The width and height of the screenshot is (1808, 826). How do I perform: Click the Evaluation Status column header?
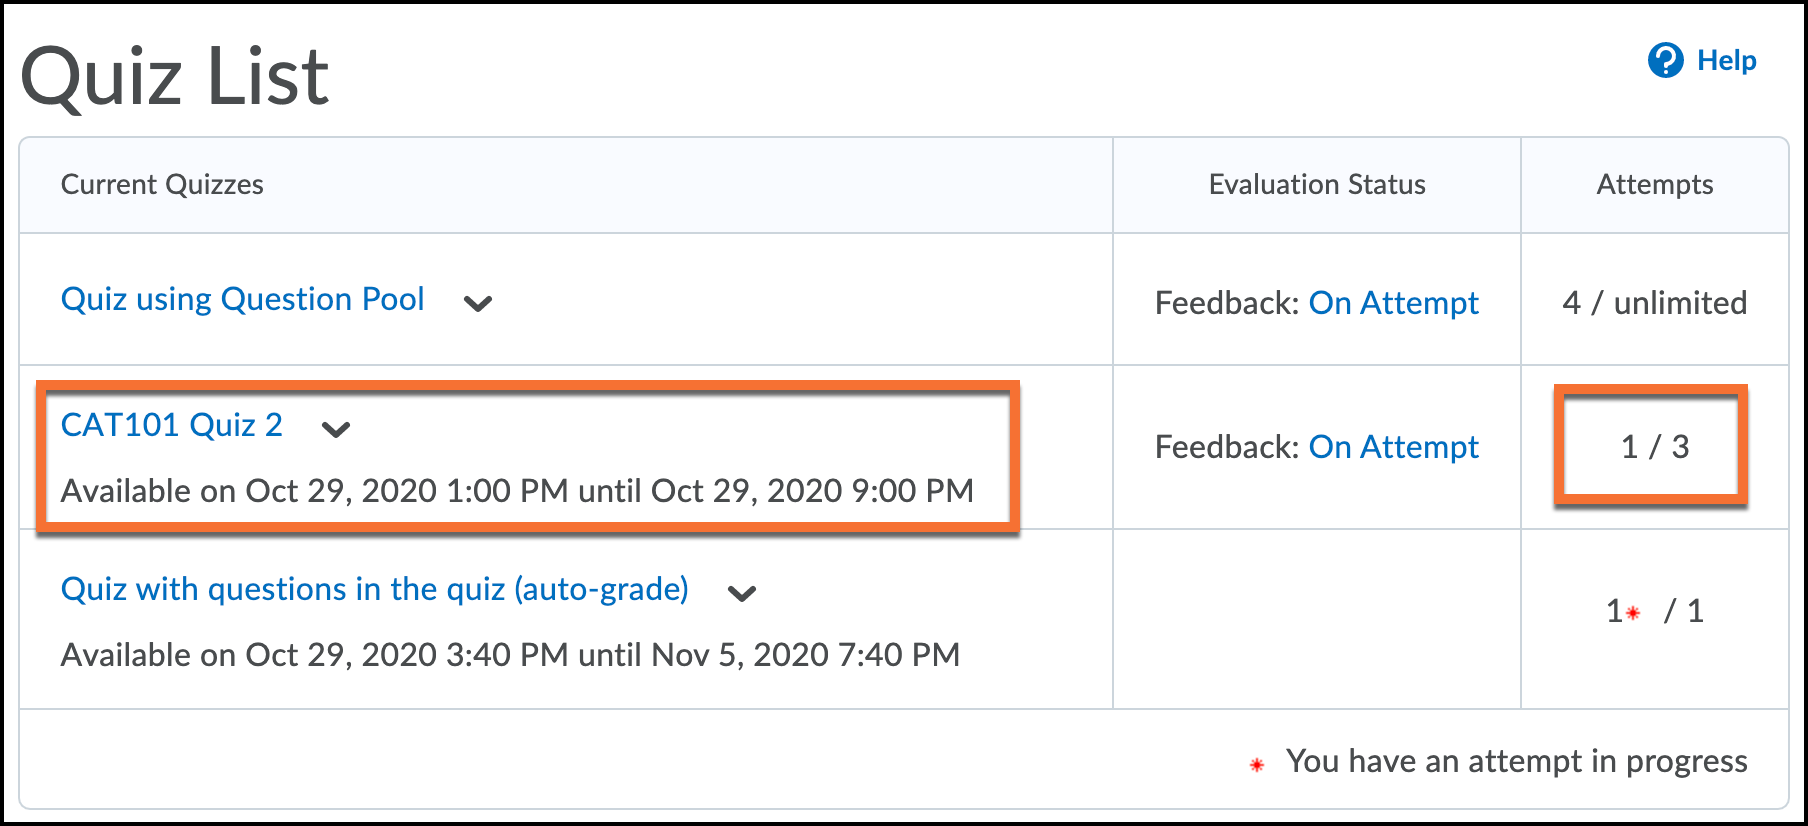1316,185
